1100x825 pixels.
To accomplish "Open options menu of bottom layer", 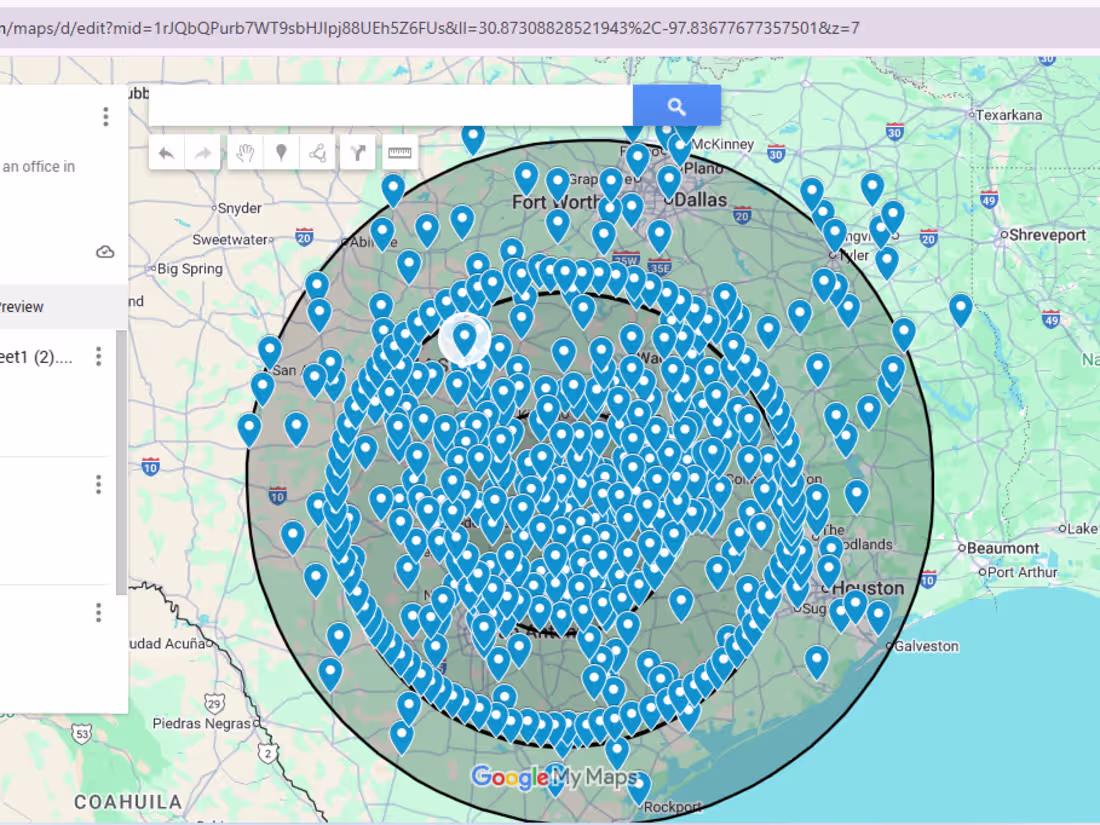I will click(x=98, y=612).
